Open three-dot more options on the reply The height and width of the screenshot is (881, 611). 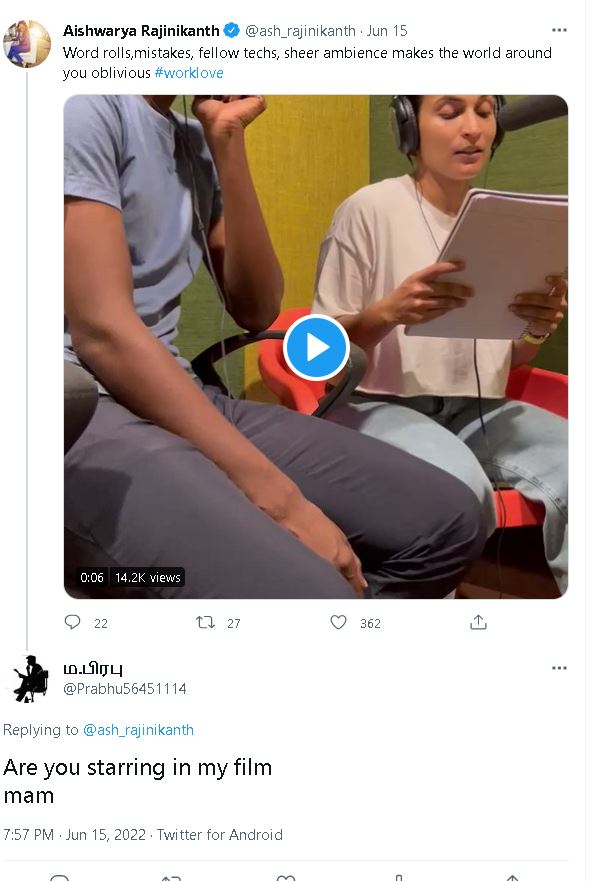559,668
